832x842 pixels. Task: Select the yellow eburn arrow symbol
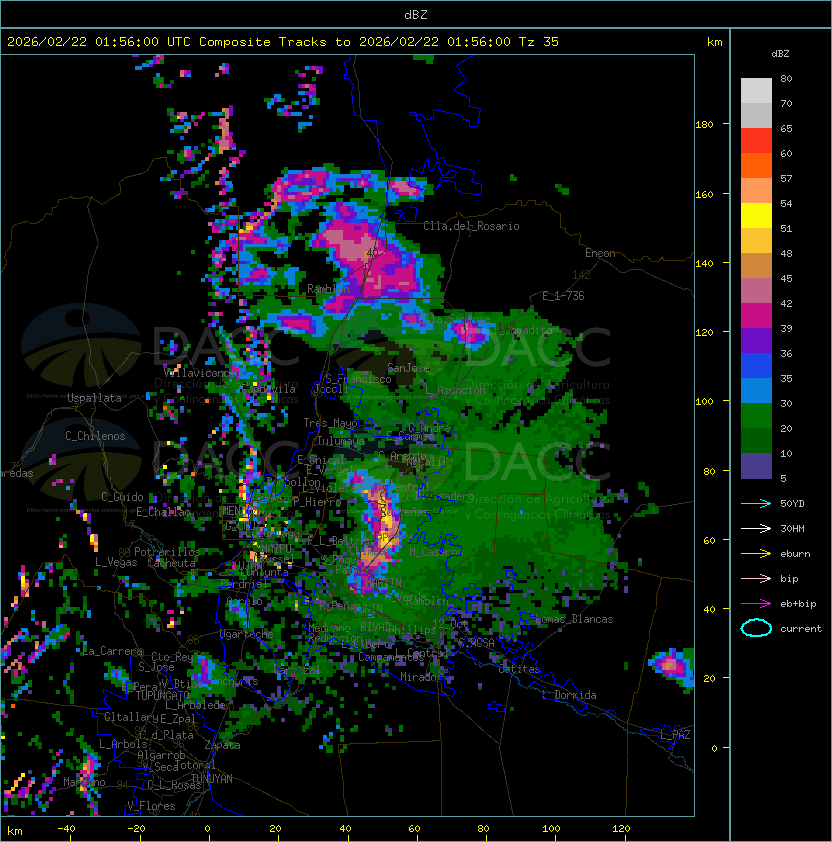(x=756, y=554)
